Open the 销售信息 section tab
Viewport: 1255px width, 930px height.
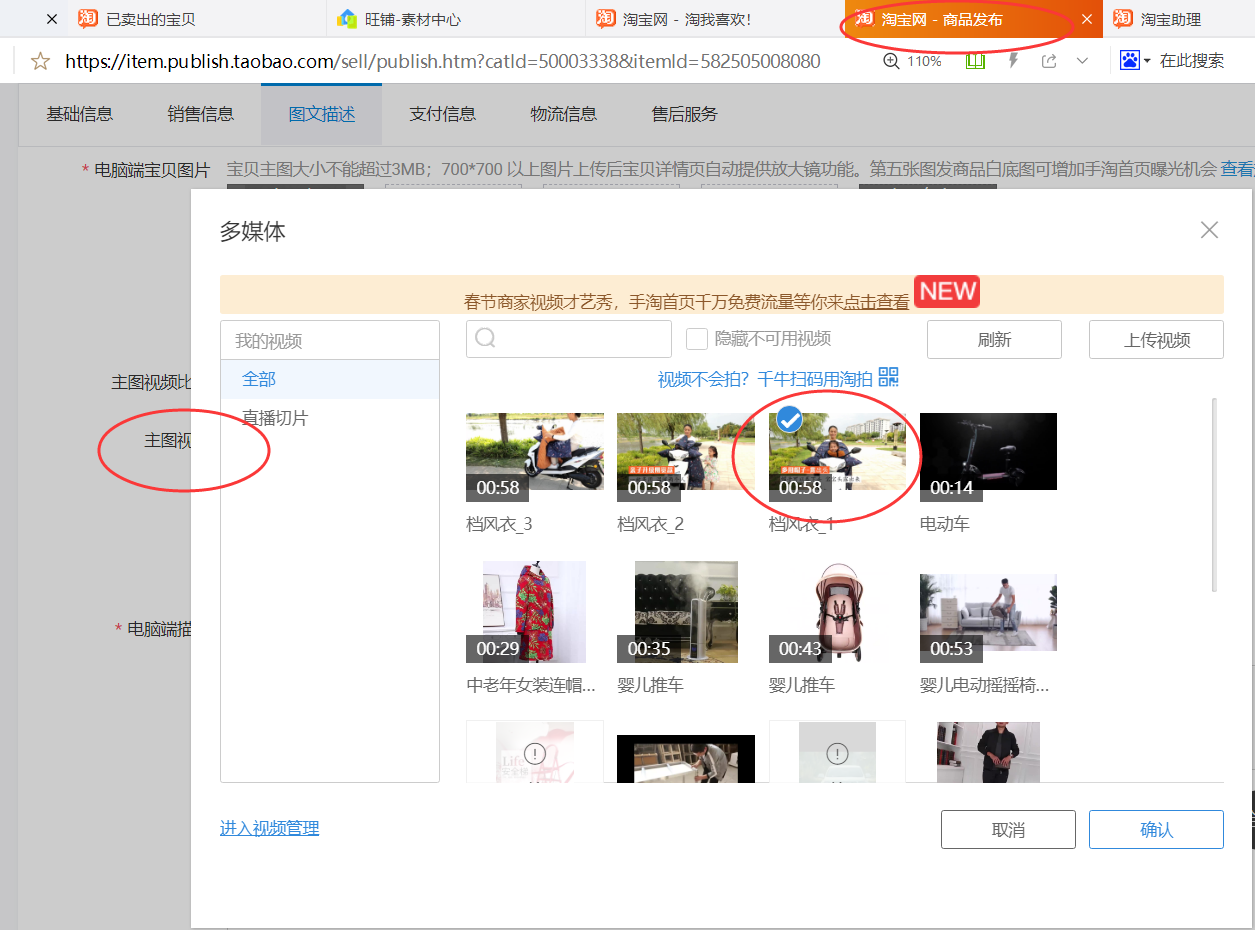click(x=201, y=114)
